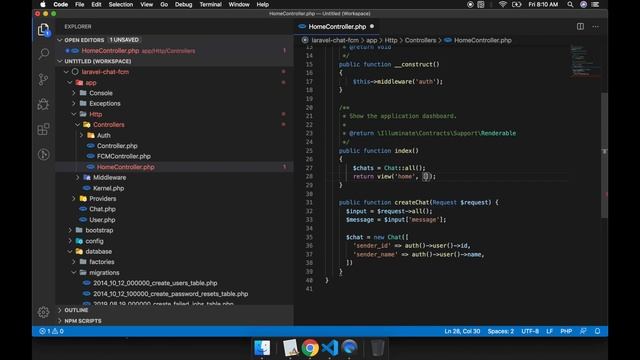
Task: Open macOS Spotlight search
Action: (x=570, y=4)
